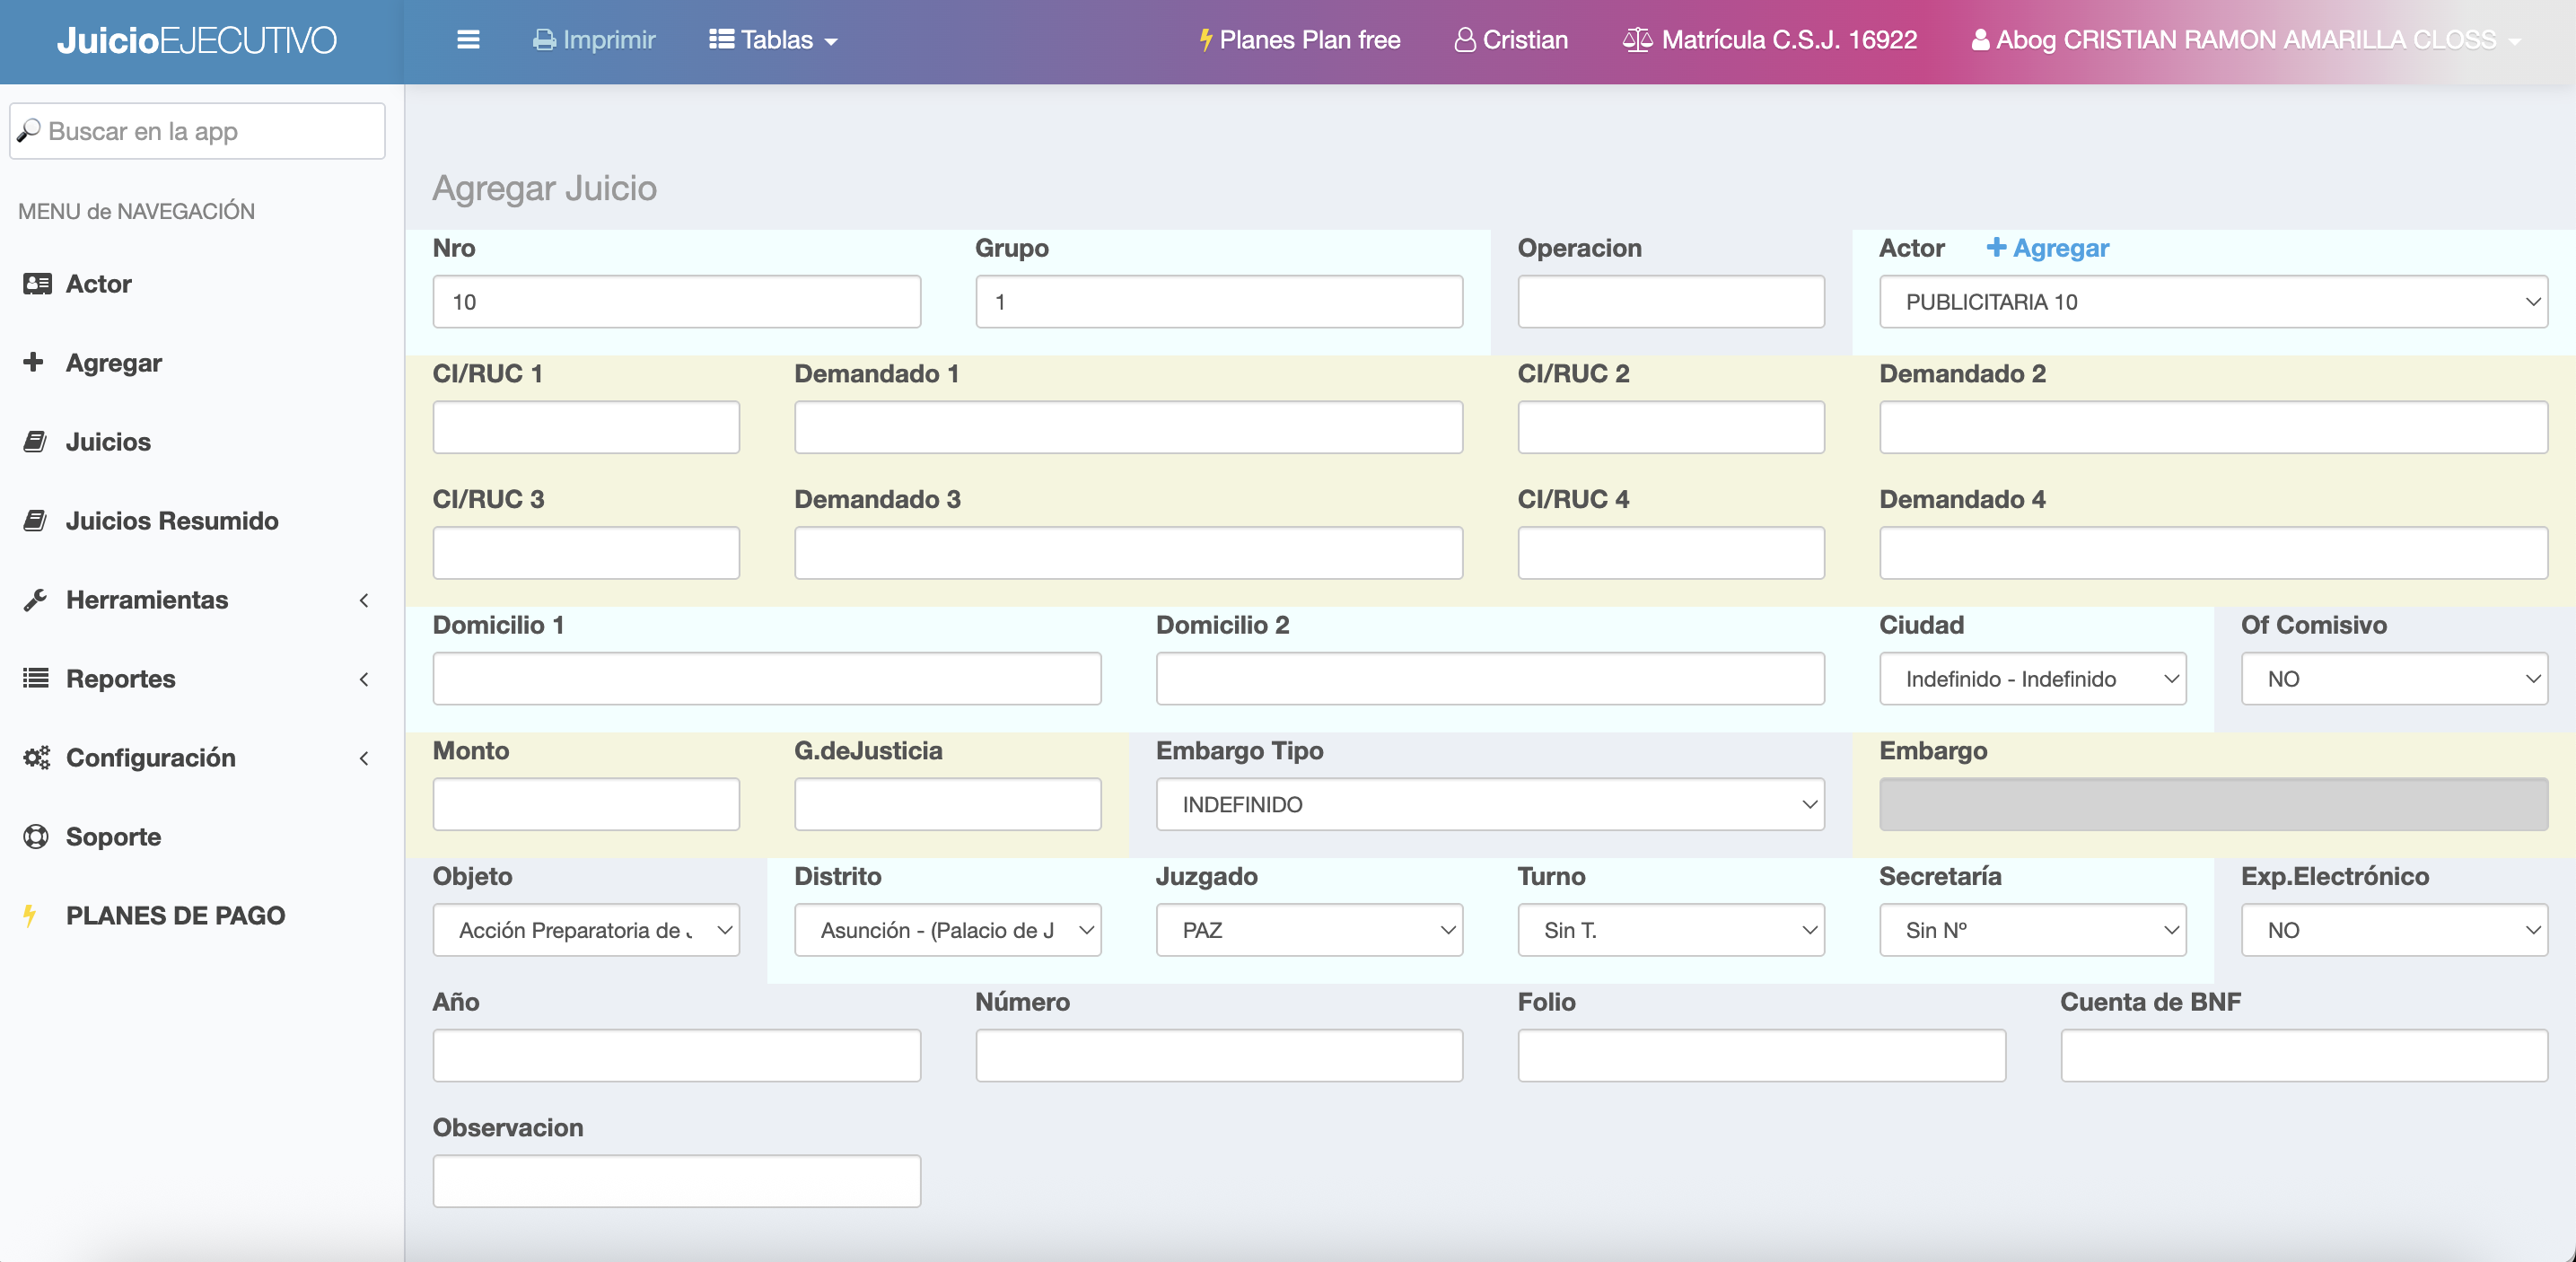This screenshot has height=1262, width=2576.
Task: Click the lightning icon for PLANES DE PAGO
Action: point(30,916)
